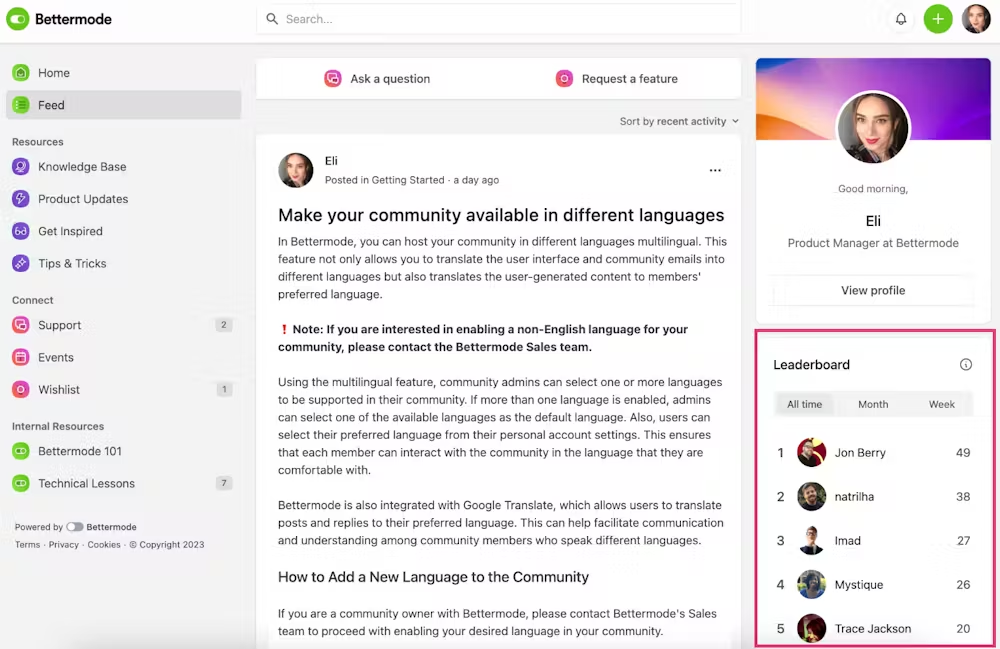The height and width of the screenshot is (649, 1000).
Task: Open the post options three-dot menu
Action: [x=715, y=170]
